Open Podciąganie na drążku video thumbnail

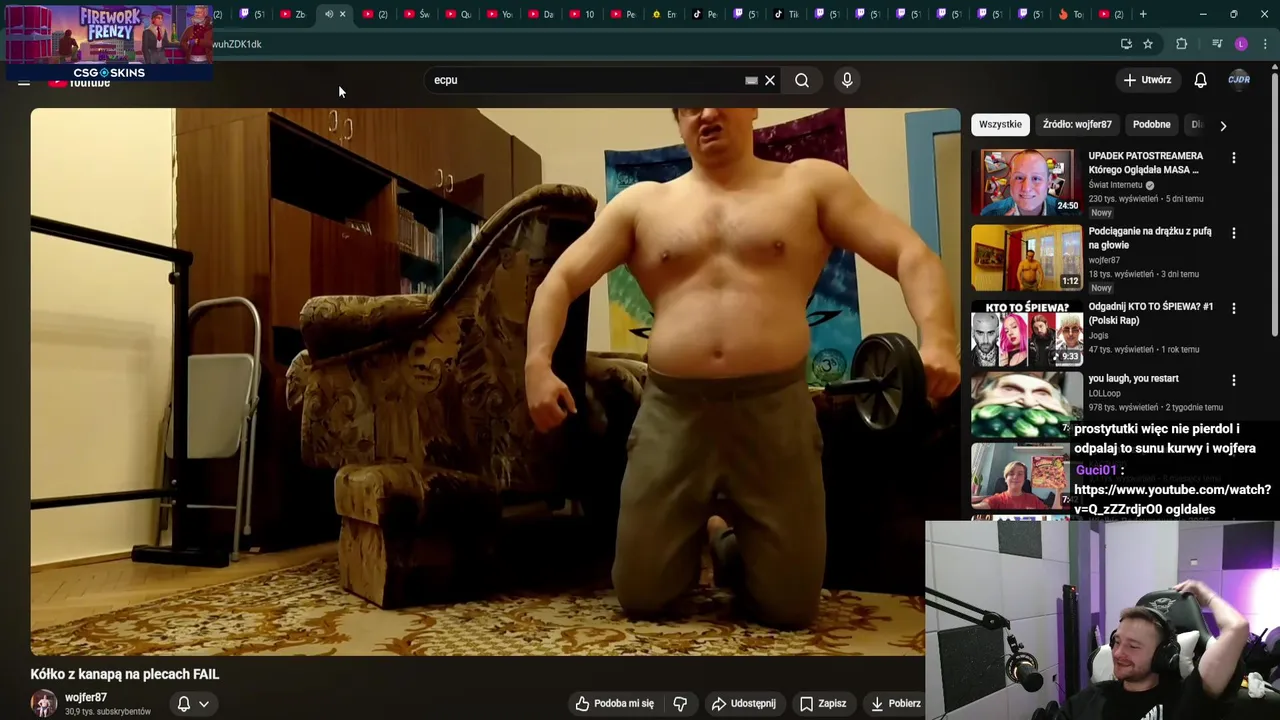1027,257
